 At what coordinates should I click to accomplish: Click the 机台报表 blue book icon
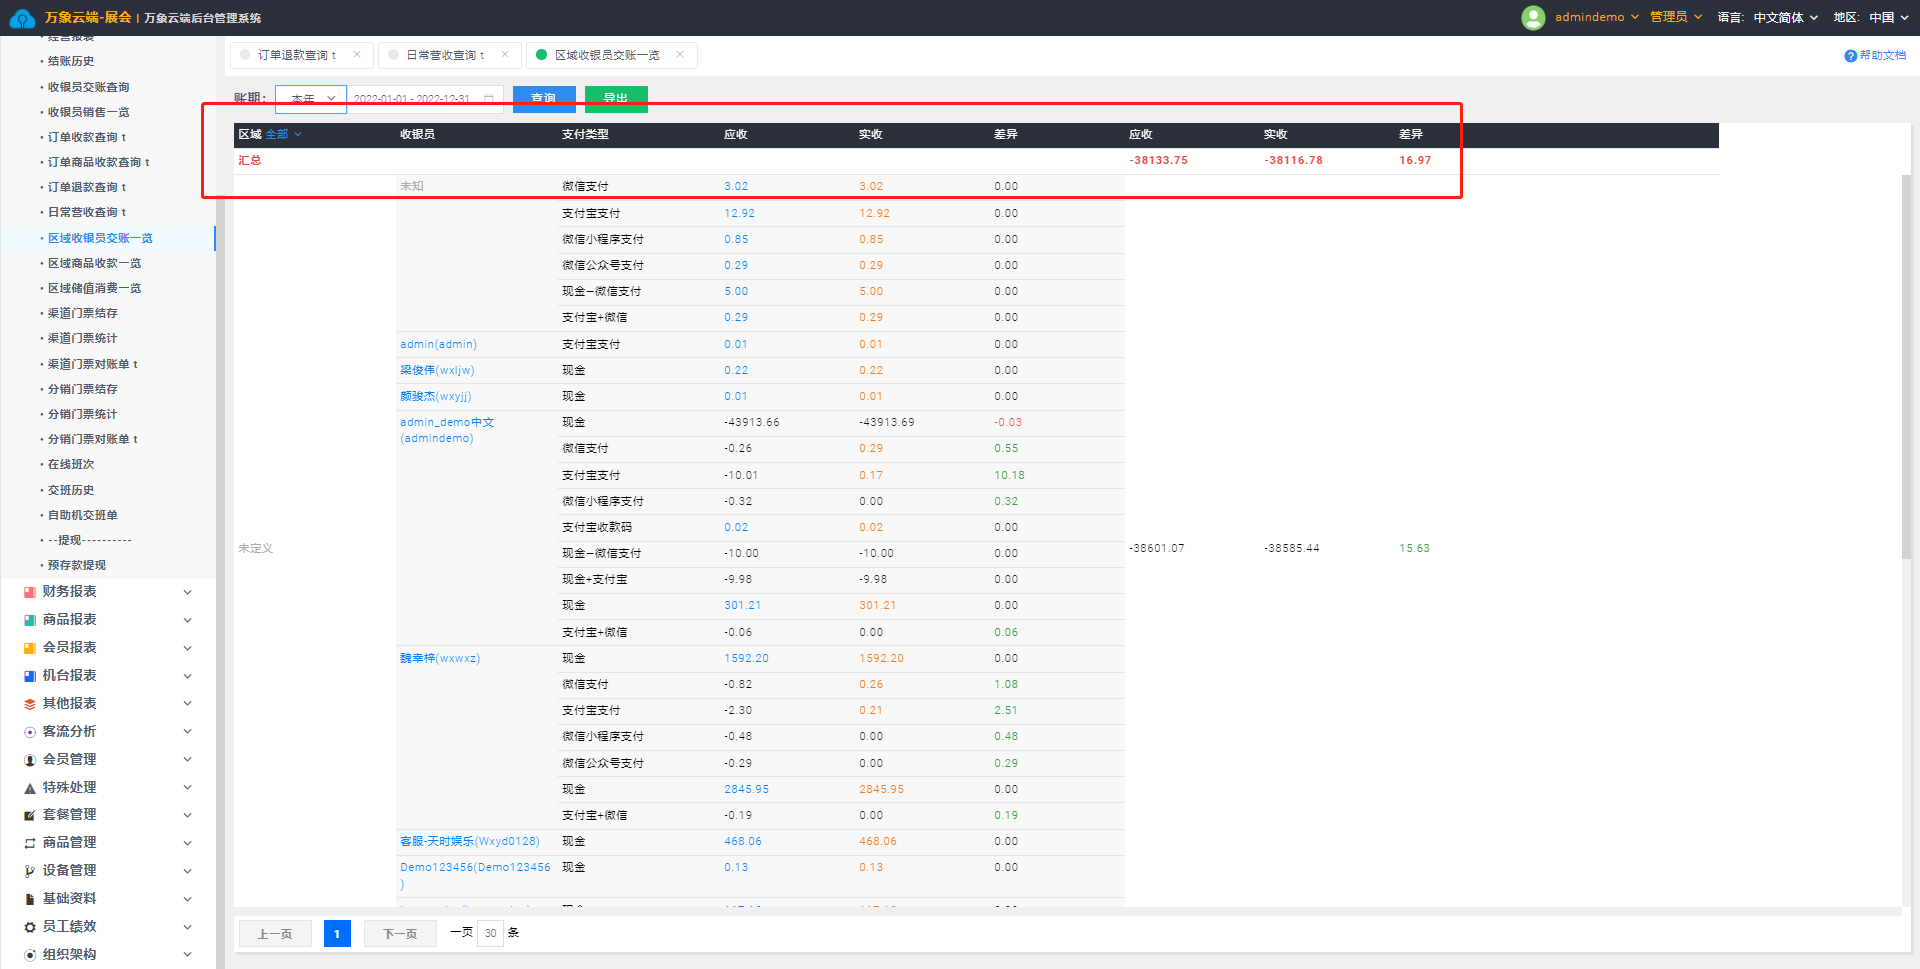click(30, 676)
